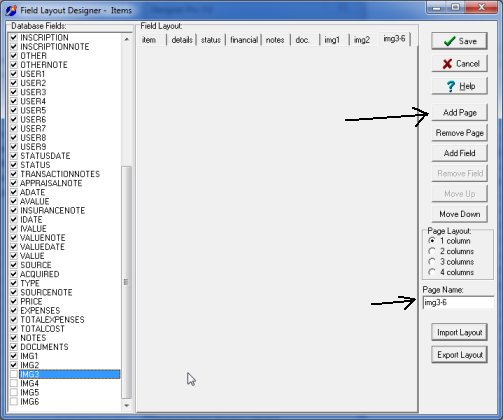
Task: Select the APPRAISALNOTE field name
Action: [x=51, y=183]
